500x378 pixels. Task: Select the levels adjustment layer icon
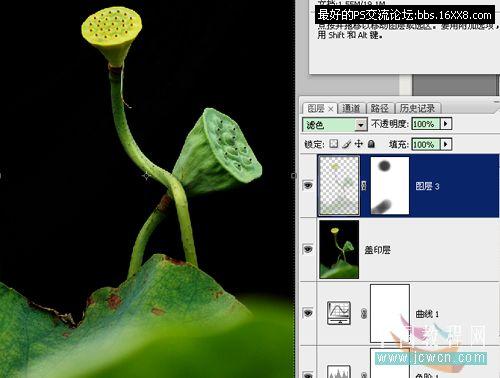(x=339, y=372)
